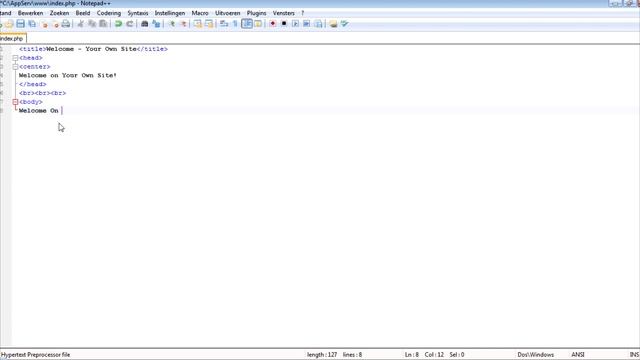Undo the last edit with green arrow

click(x=118, y=24)
